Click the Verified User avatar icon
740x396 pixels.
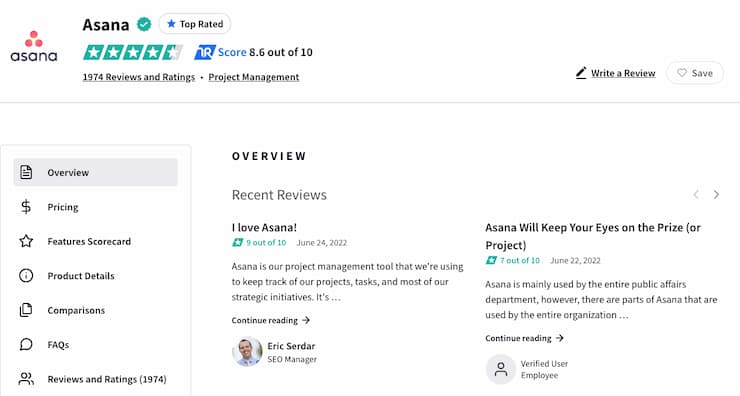pyautogui.click(x=501, y=369)
